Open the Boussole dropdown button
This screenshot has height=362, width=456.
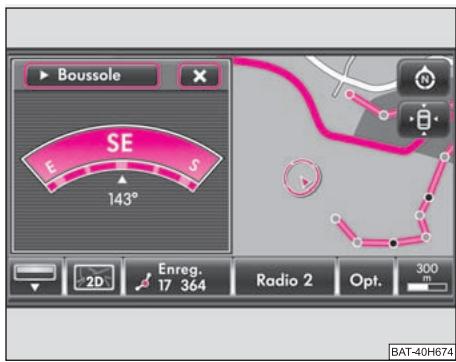click(x=92, y=76)
